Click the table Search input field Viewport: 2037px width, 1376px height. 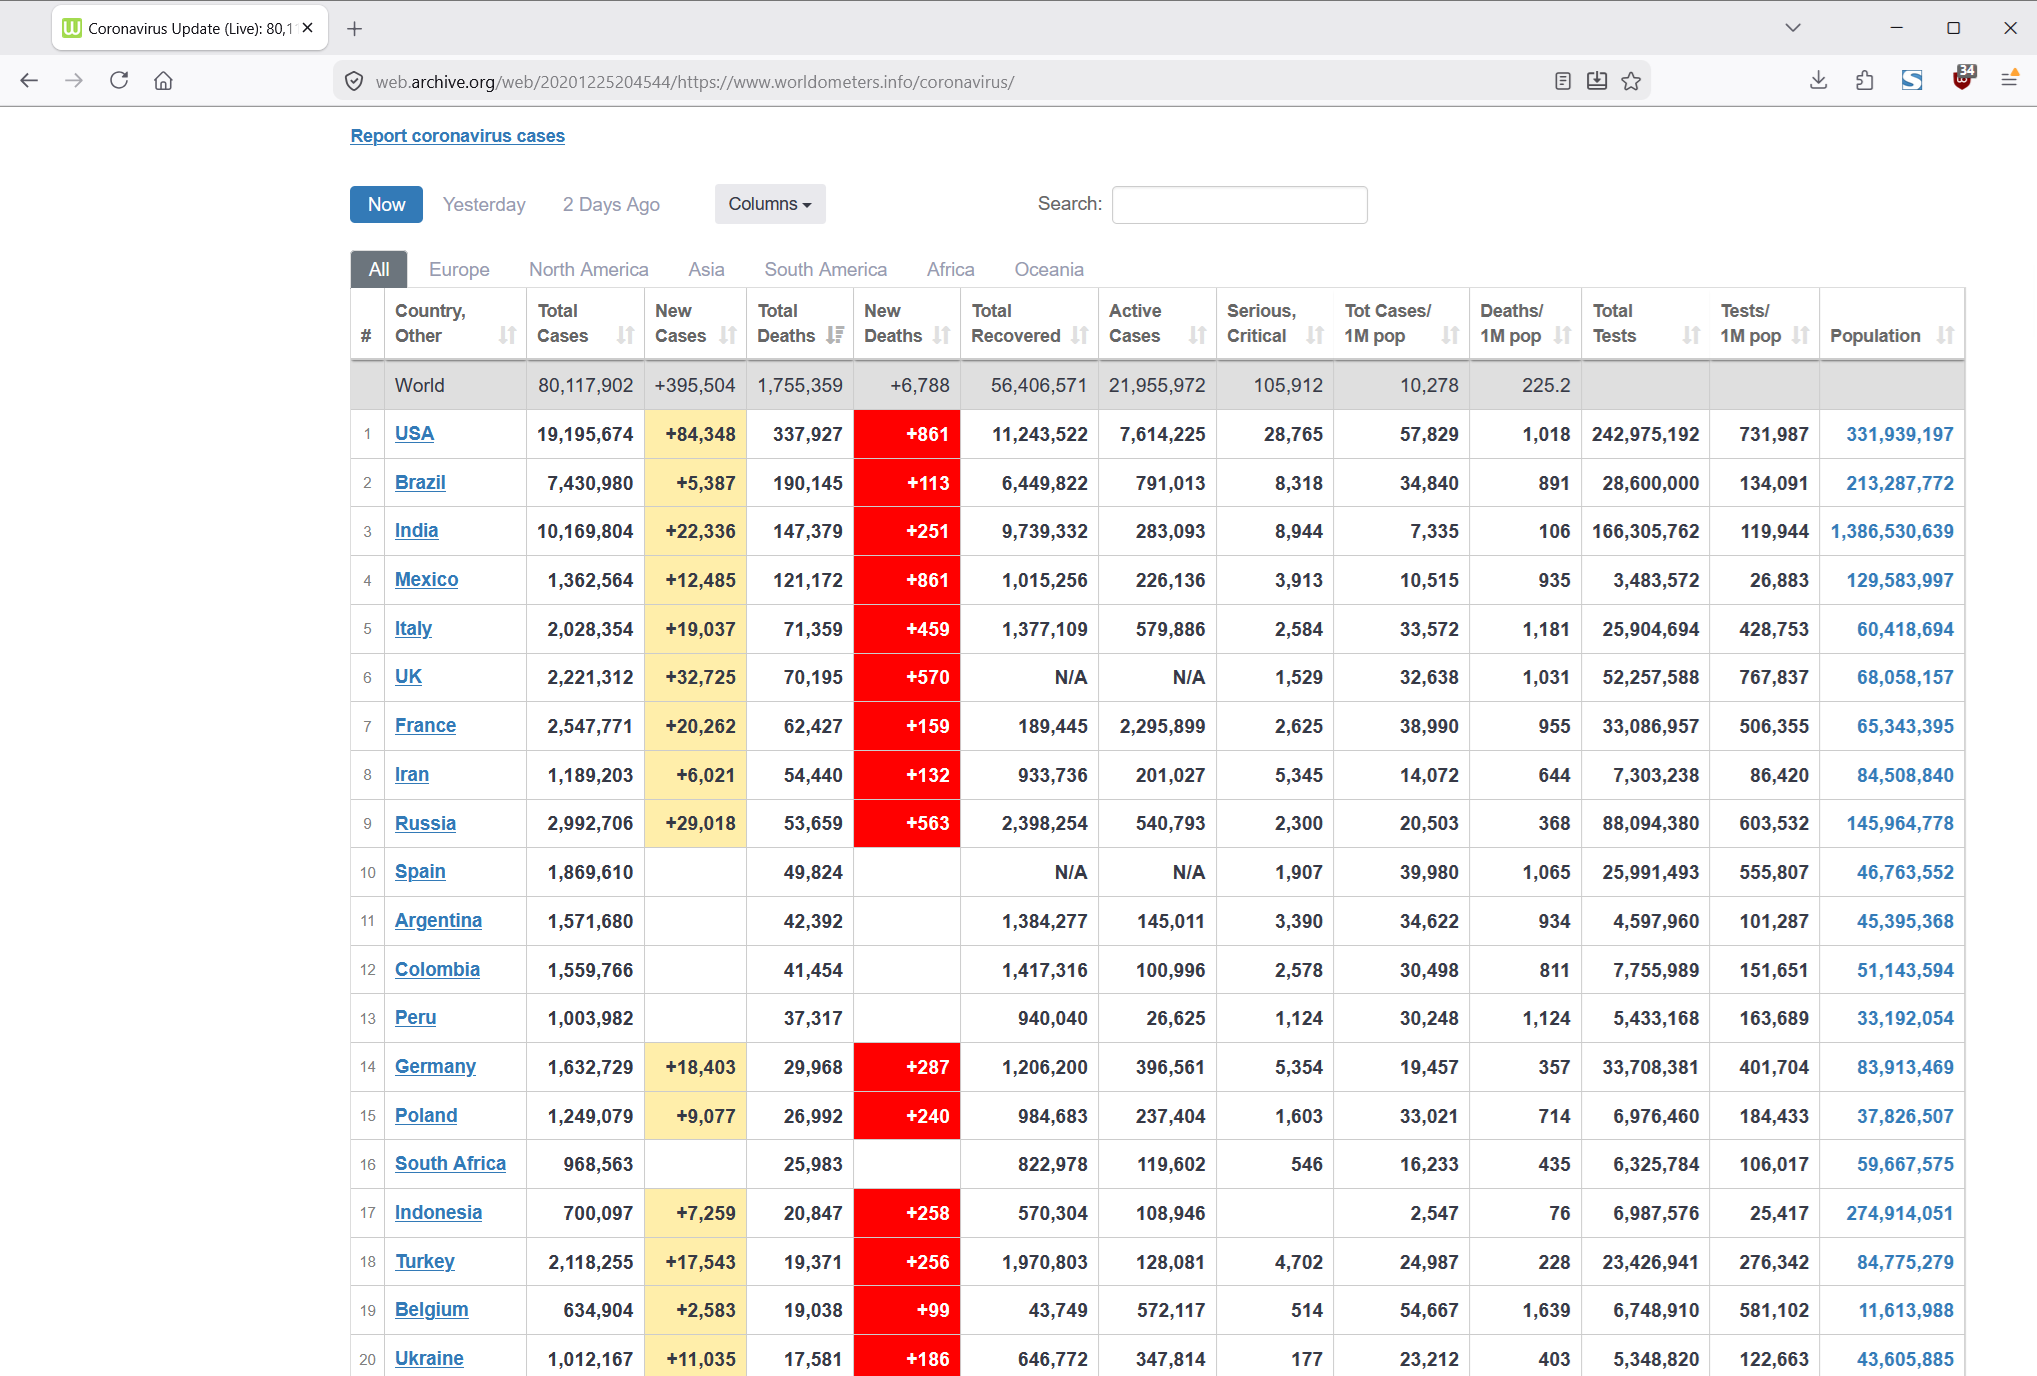click(x=1239, y=205)
